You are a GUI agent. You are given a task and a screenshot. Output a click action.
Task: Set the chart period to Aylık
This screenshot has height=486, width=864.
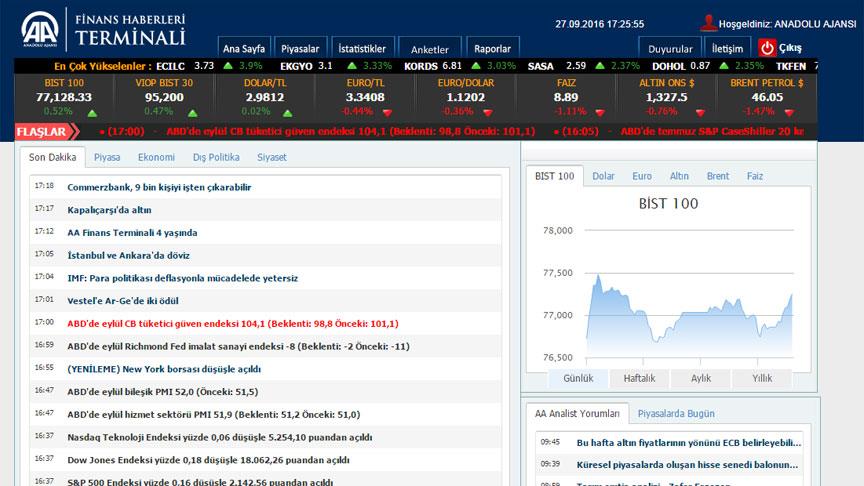pos(700,378)
